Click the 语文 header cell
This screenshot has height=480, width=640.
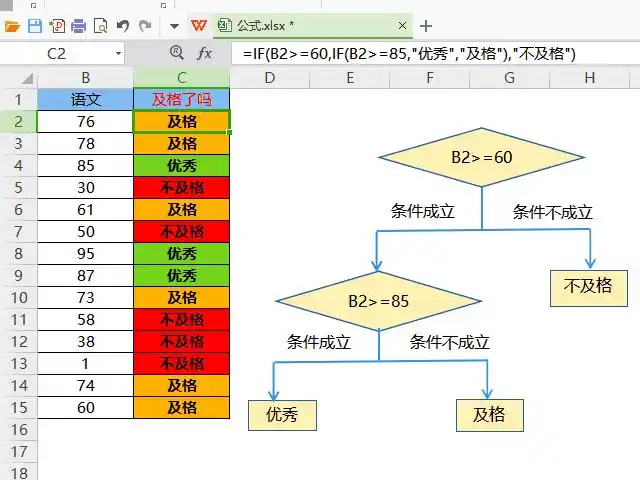tap(85, 99)
